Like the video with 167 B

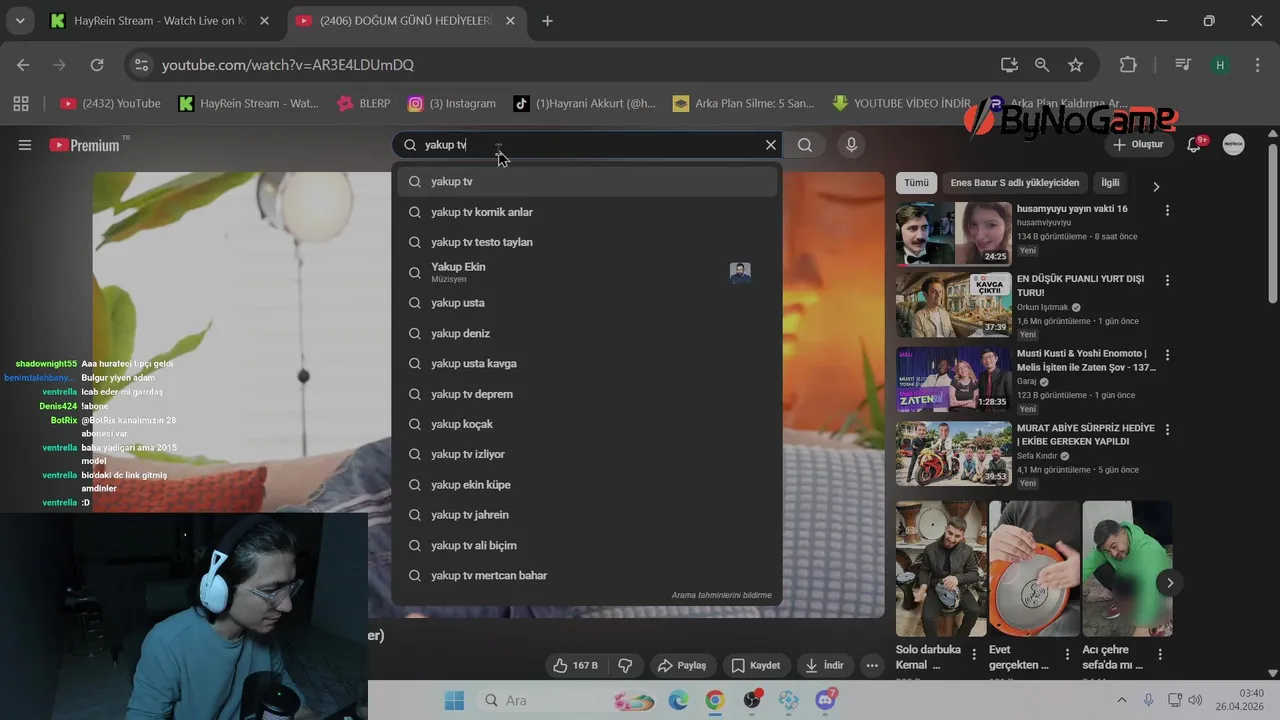coord(576,665)
